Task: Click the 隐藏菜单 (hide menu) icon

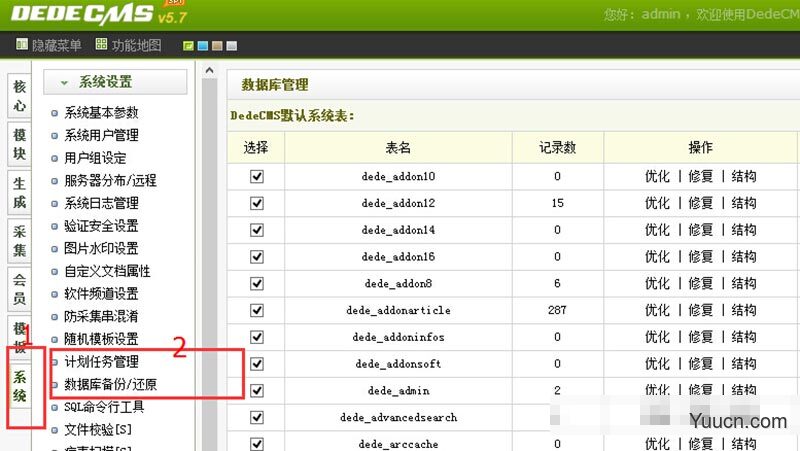Action: point(22,45)
